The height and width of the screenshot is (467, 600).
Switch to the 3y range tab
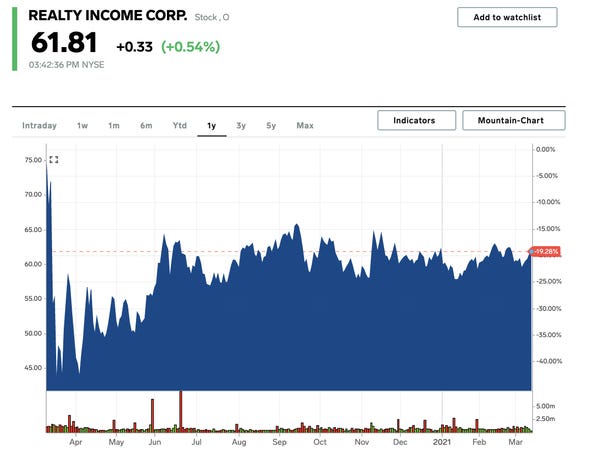click(241, 126)
